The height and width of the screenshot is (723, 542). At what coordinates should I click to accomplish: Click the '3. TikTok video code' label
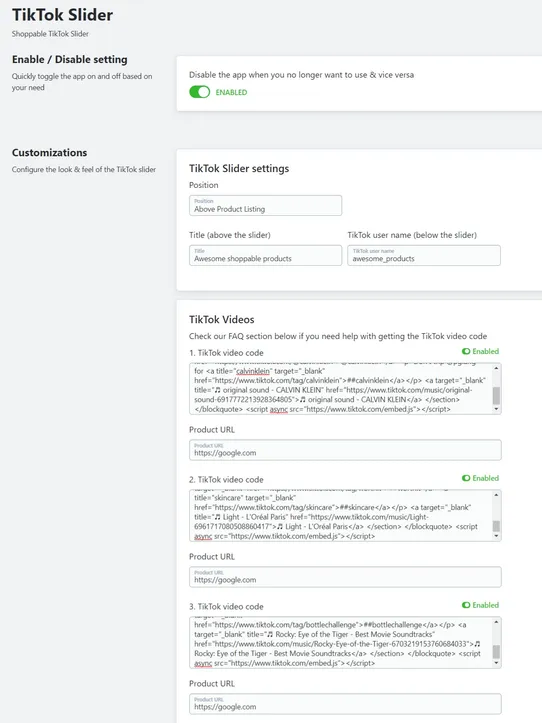(x=226, y=606)
